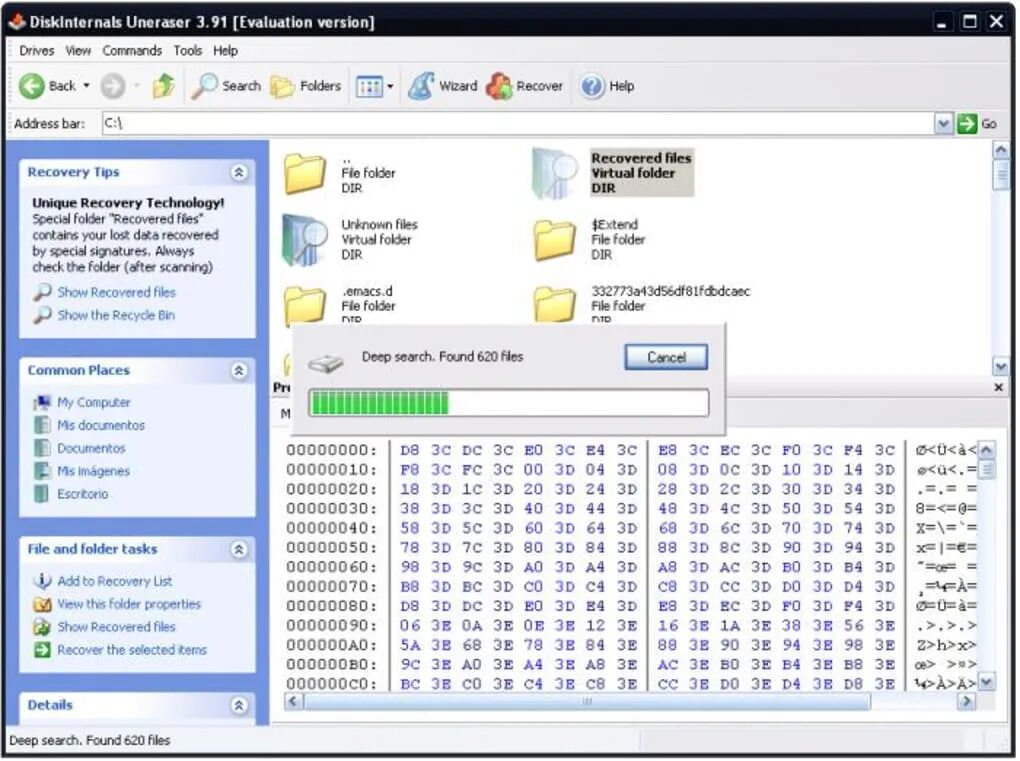
Task: Collapse the Common Places panel
Action: (x=239, y=371)
